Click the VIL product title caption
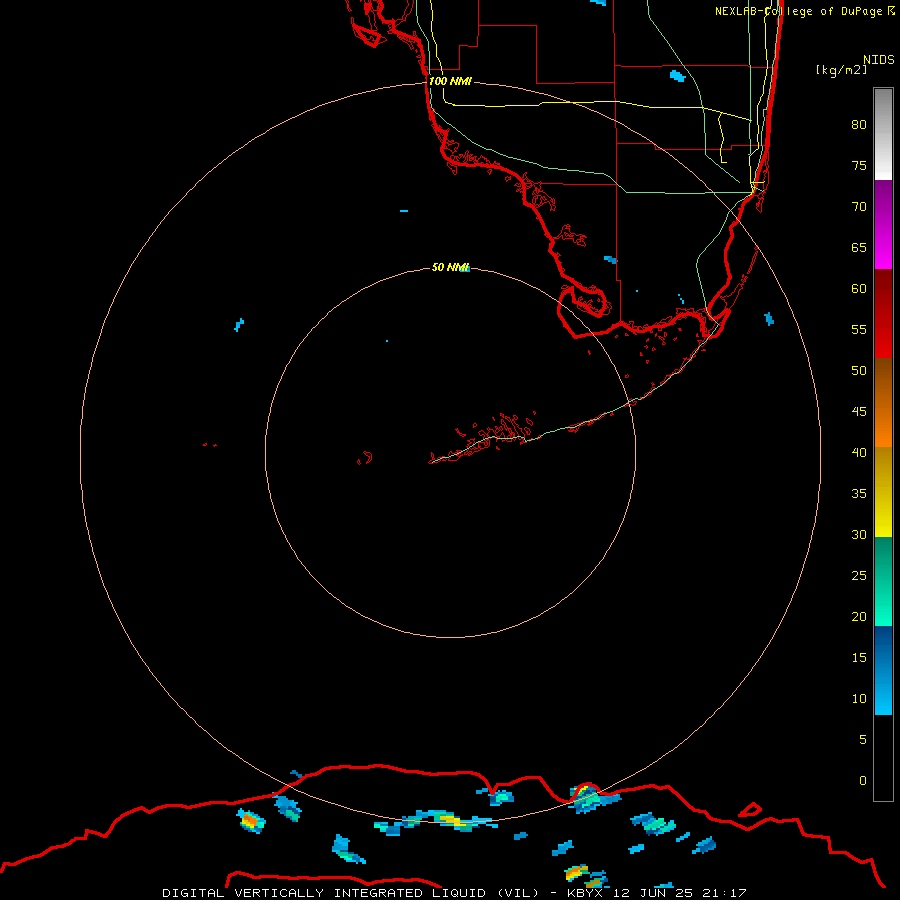 pos(454,893)
